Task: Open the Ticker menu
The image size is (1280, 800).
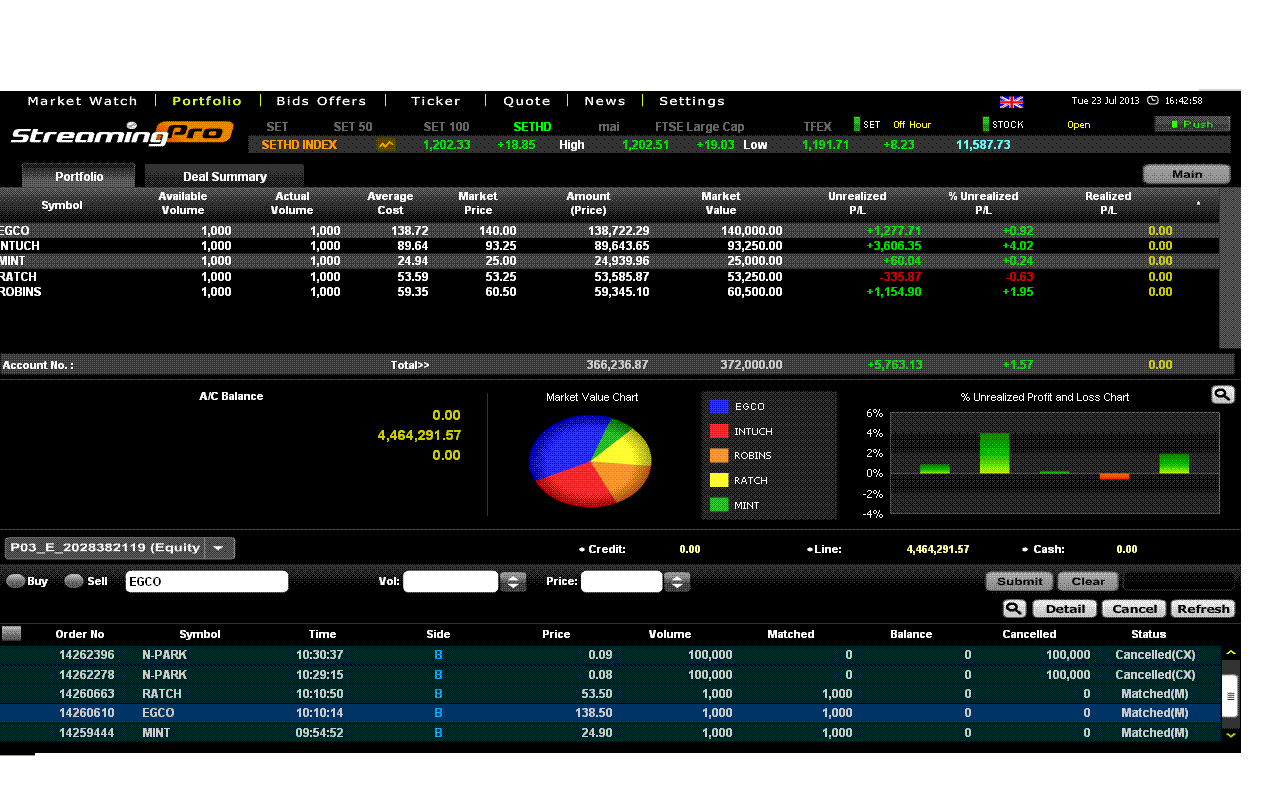Action: pyautogui.click(x=436, y=101)
